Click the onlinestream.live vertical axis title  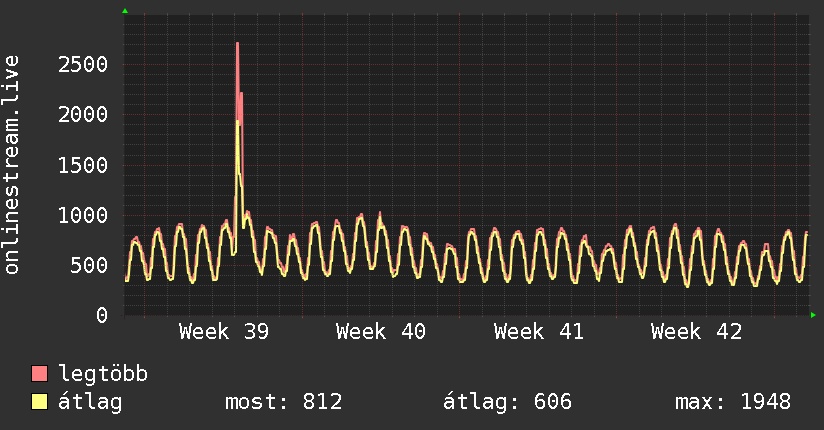(x=11, y=165)
